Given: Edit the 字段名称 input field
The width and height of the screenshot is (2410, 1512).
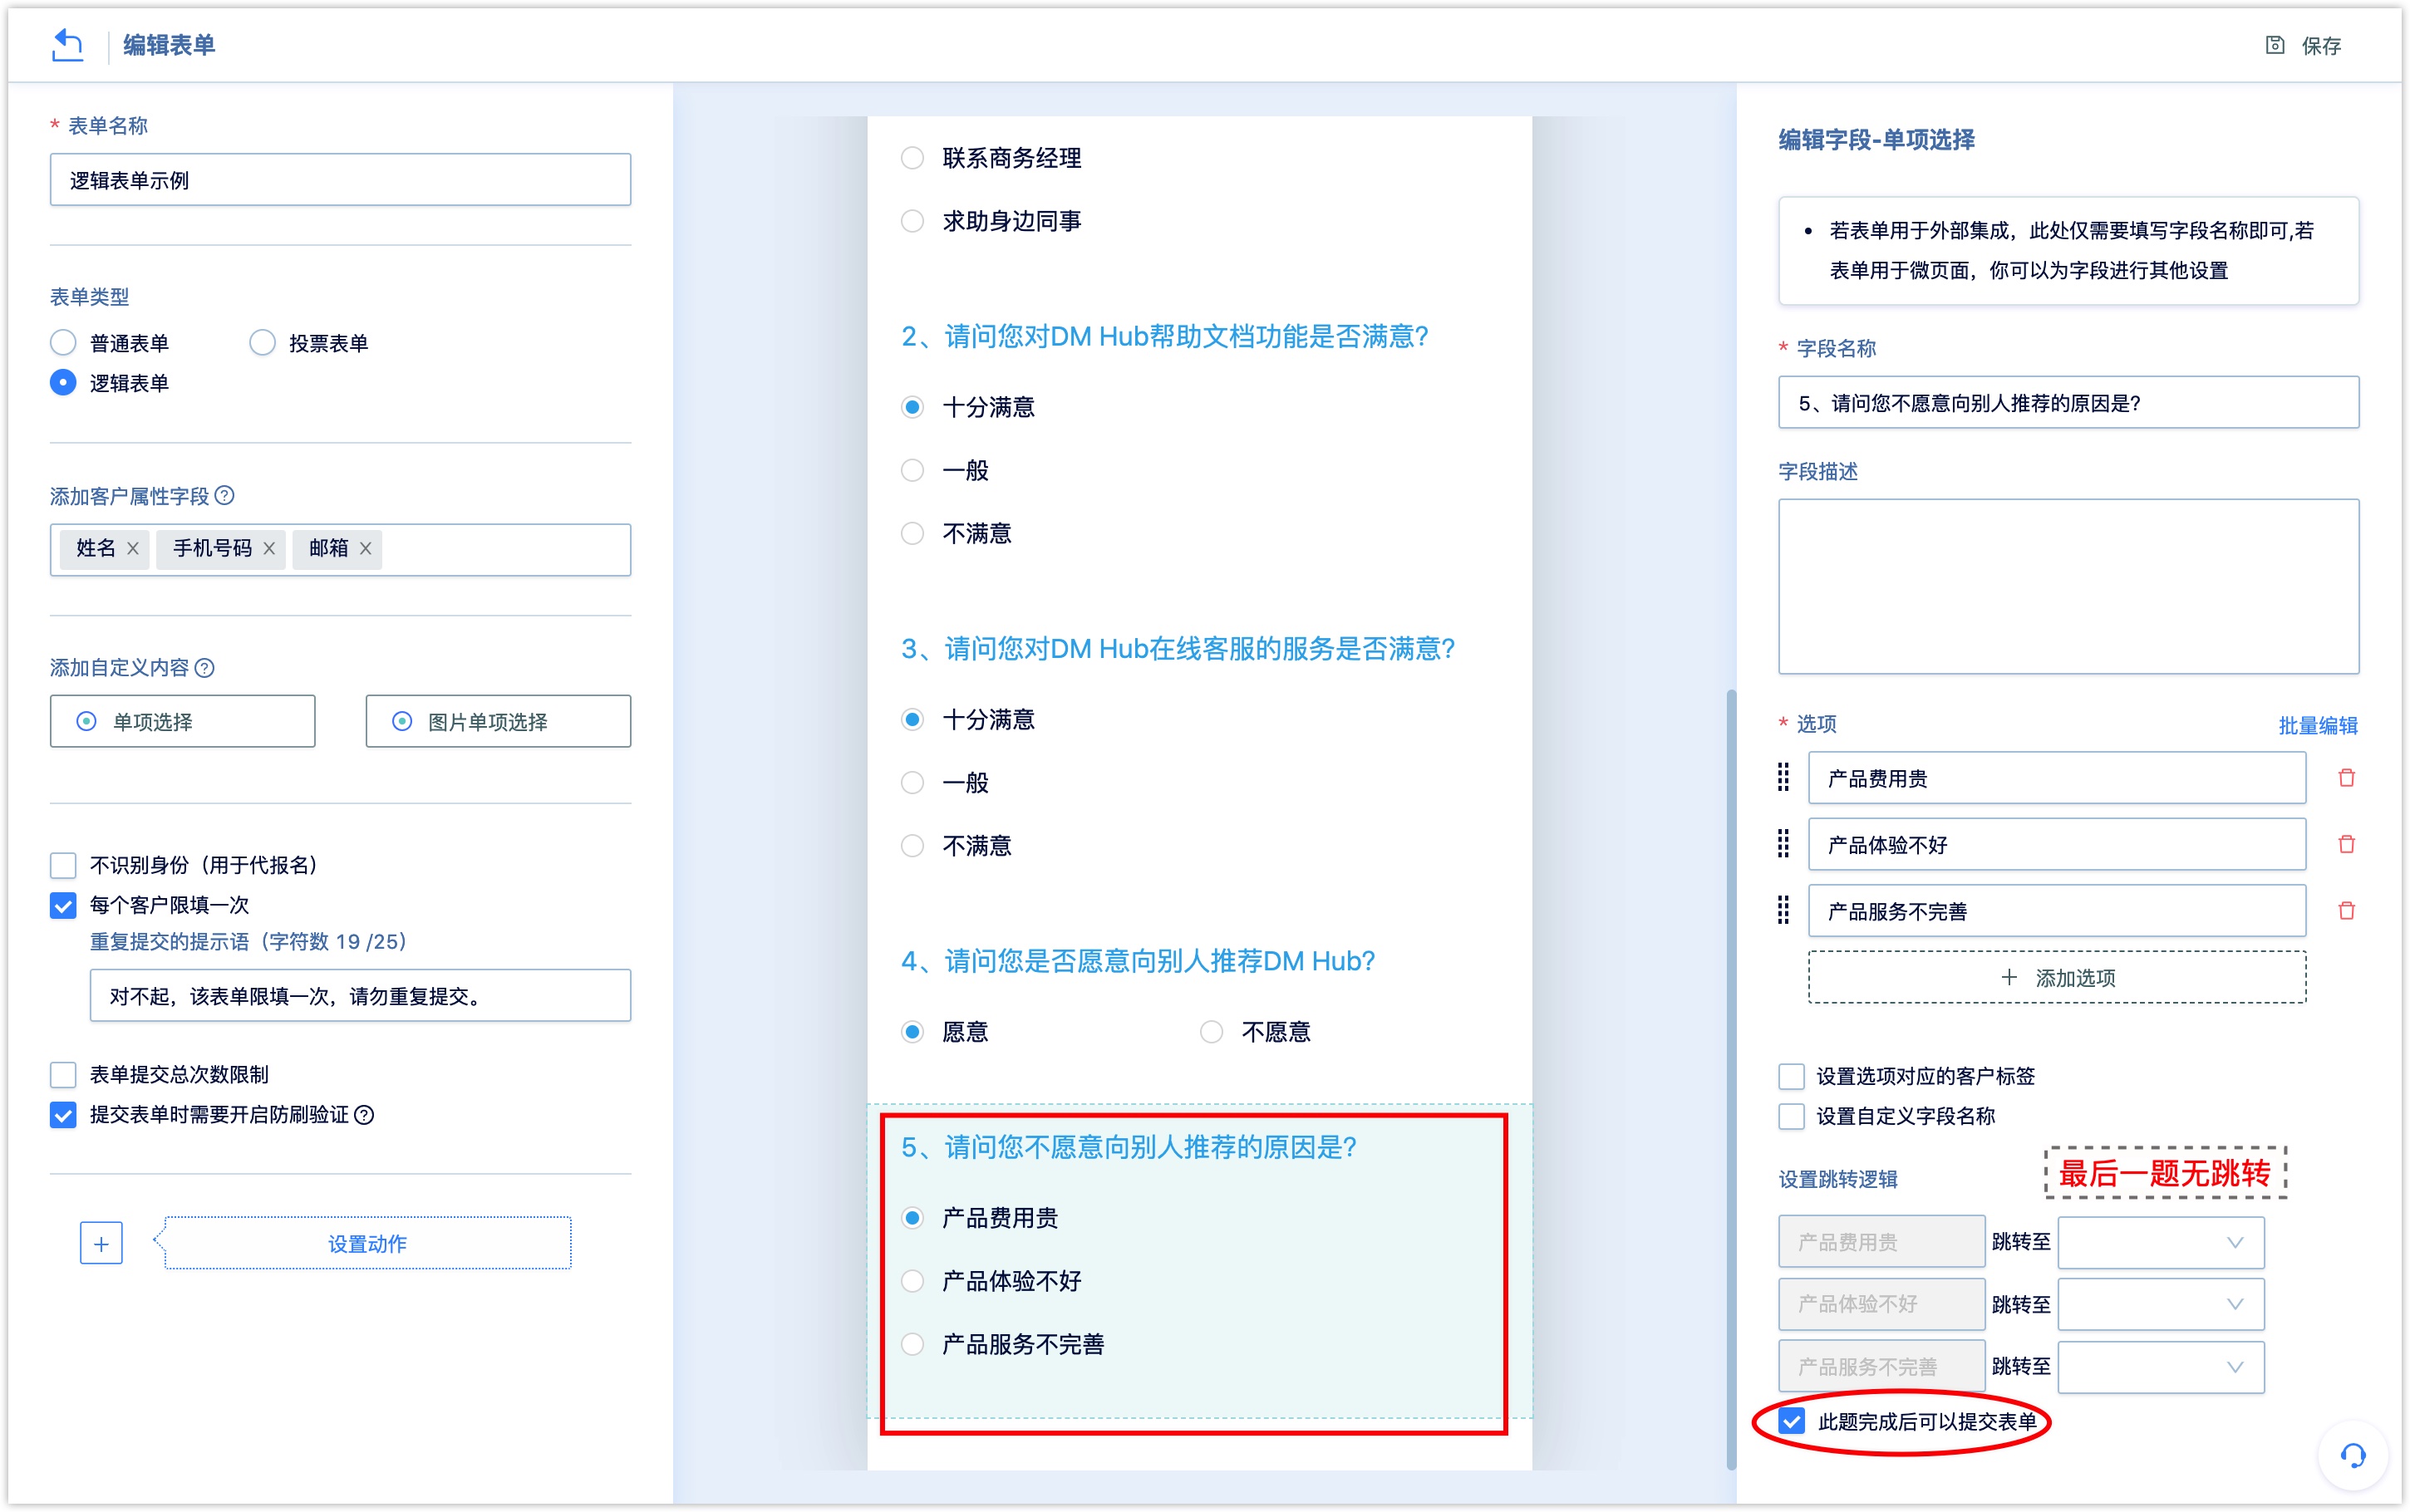Looking at the screenshot, I should 2068,403.
